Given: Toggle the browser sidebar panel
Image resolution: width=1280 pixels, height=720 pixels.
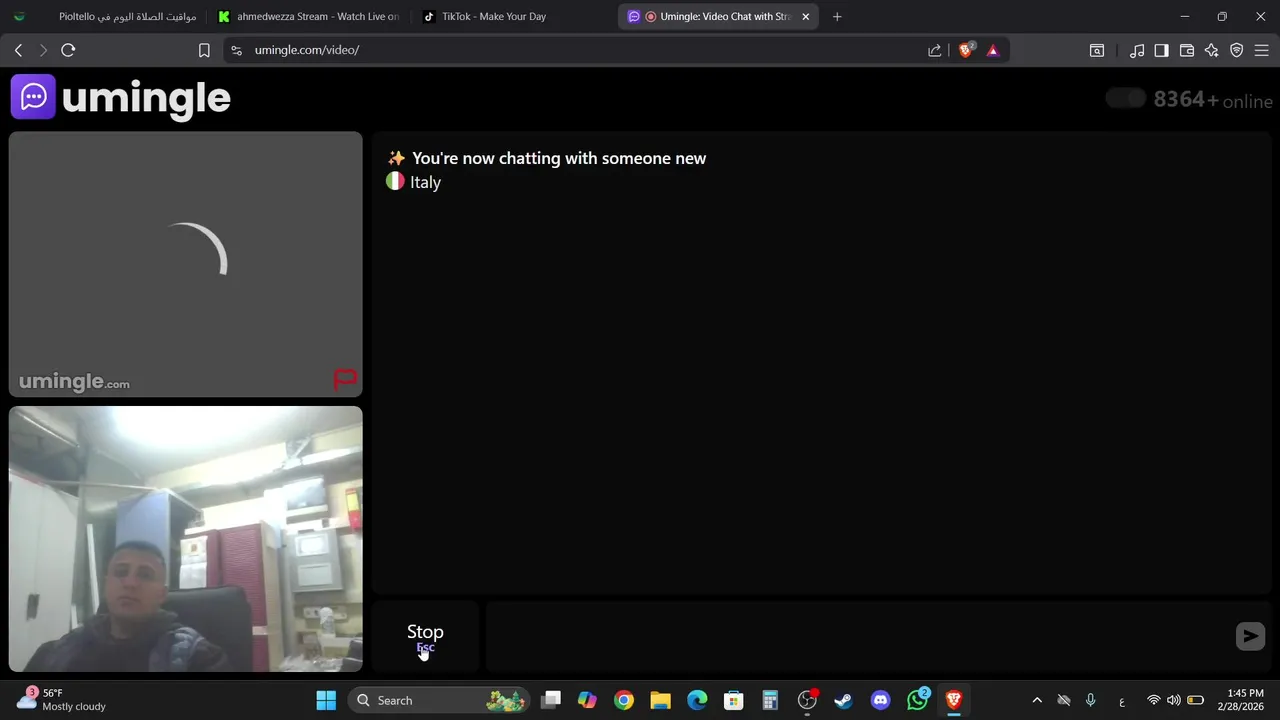Looking at the screenshot, I should (x=1161, y=50).
